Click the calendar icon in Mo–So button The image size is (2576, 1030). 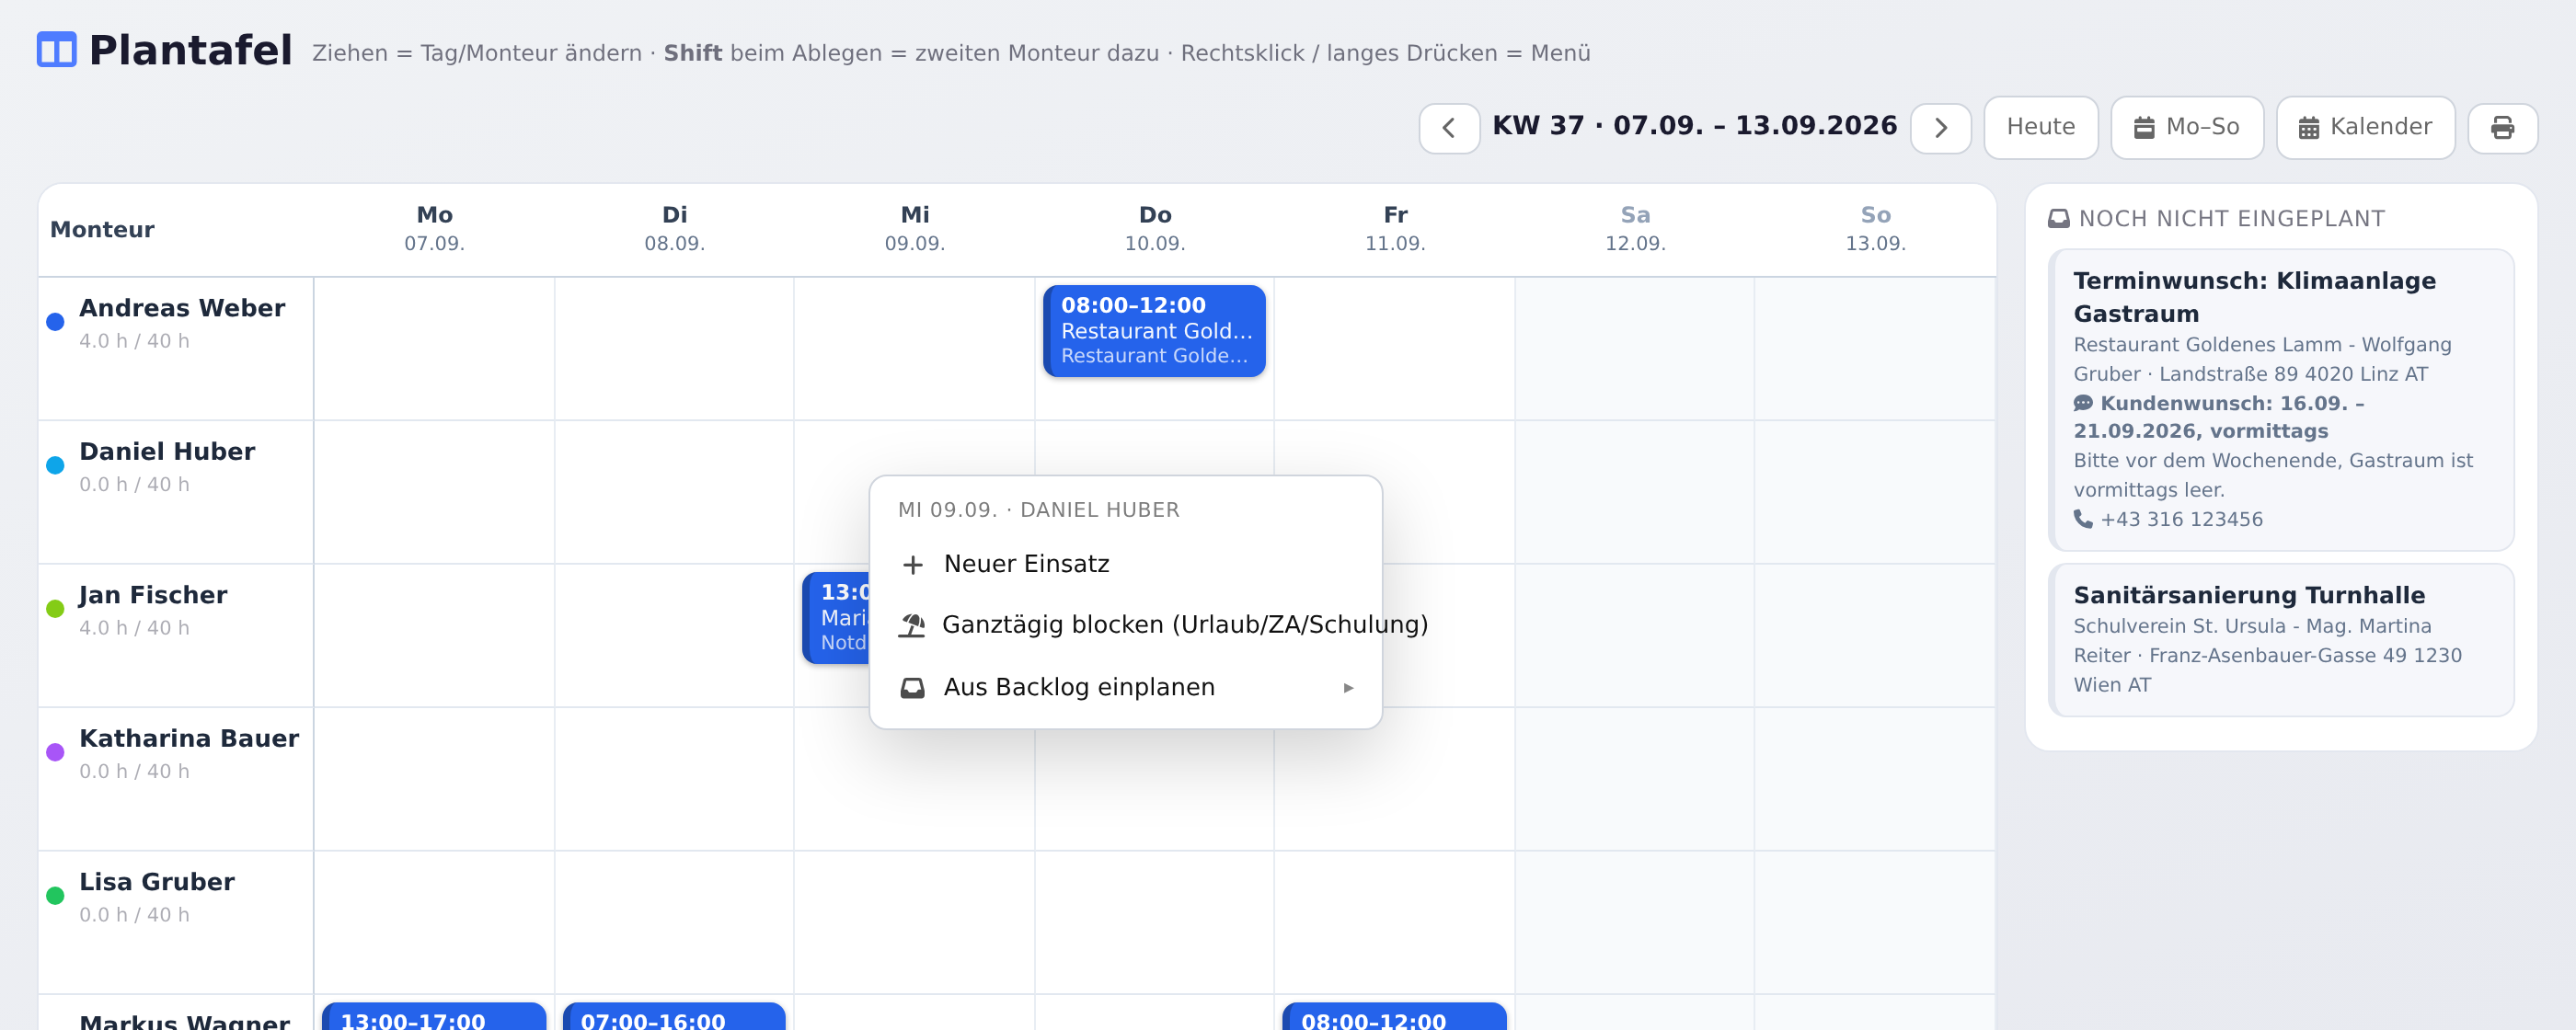tap(2144, 128)
